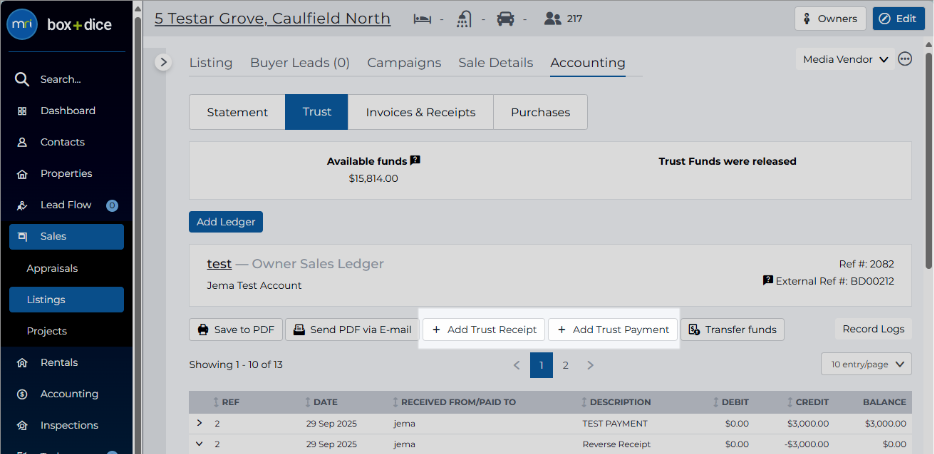Click the shower icon in header
This screenshot has width=934, height=454.
click(x=465, y=19)
